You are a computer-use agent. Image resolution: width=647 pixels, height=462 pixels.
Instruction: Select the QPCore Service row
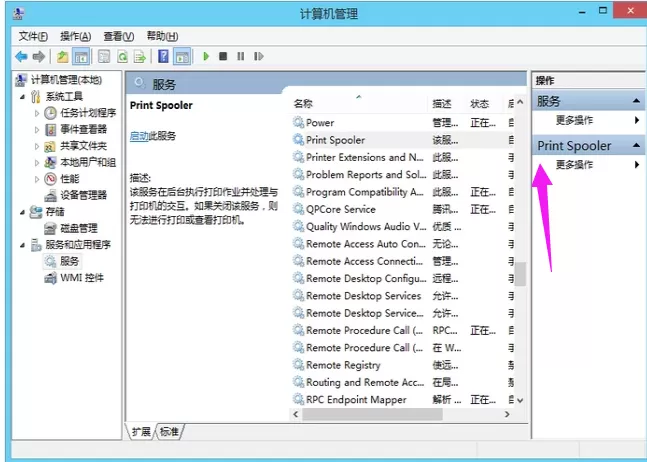coord(402,209)
